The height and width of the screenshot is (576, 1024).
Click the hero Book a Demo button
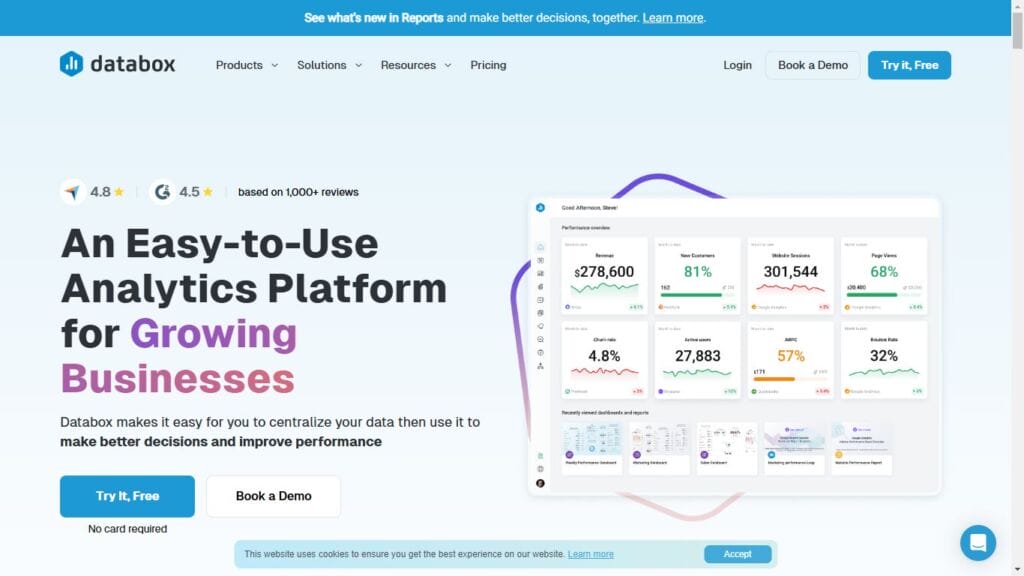click(x=274, y=496)
